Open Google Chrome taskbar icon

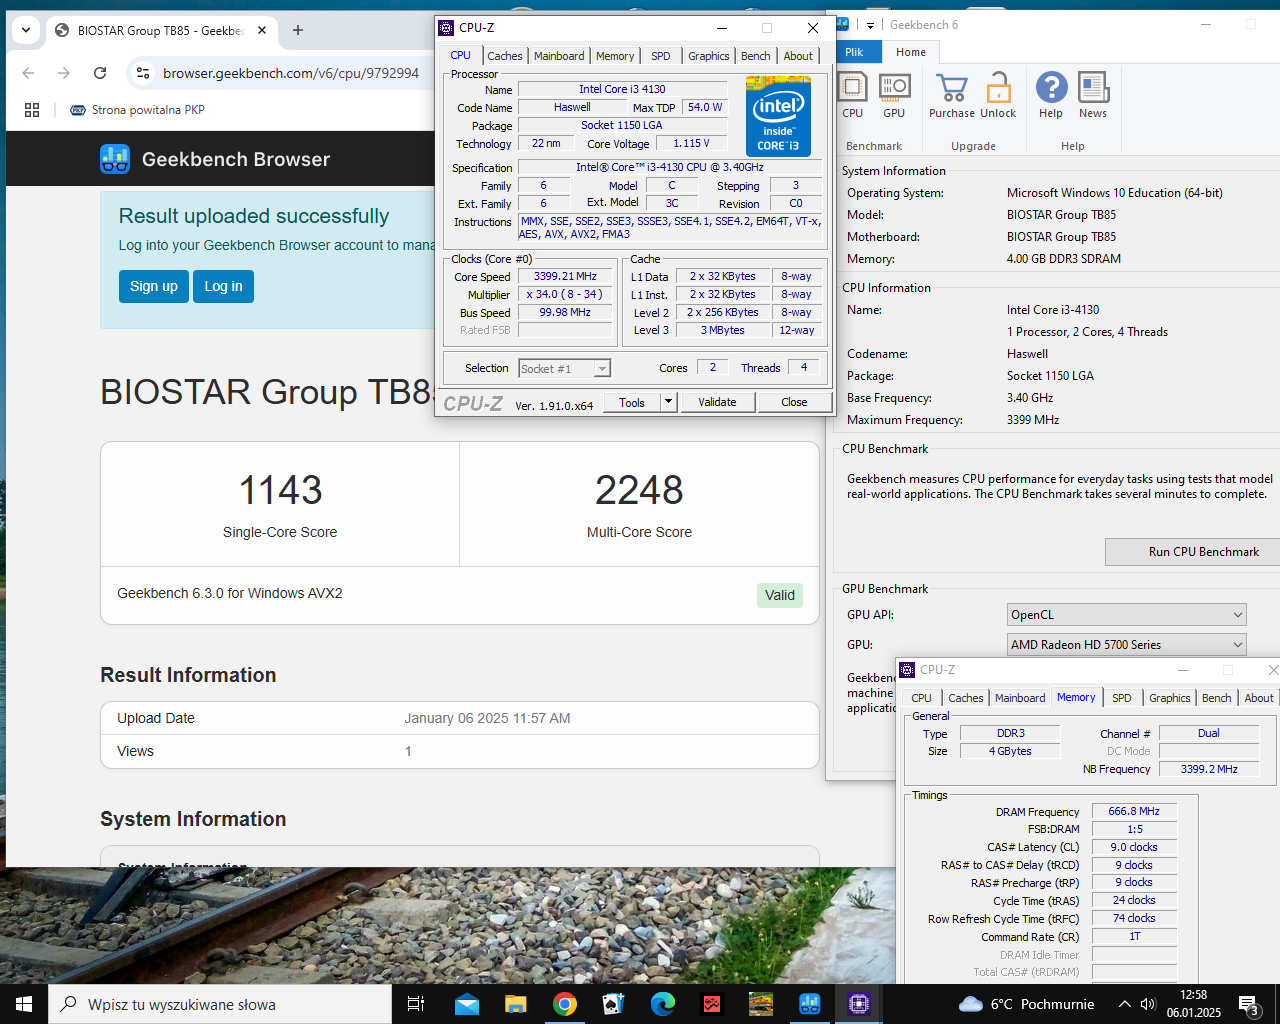tap(565, 1004)
